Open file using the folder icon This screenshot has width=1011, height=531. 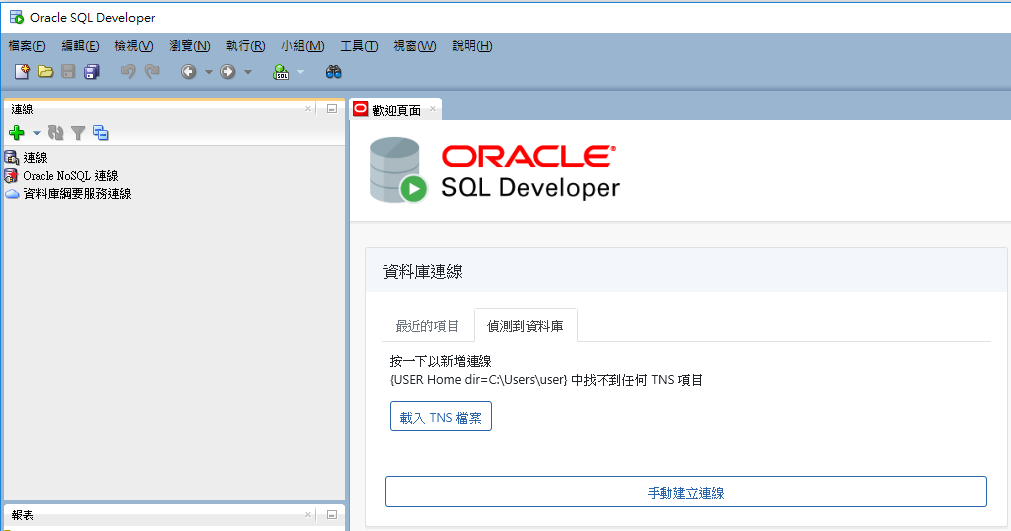point(45,72)
